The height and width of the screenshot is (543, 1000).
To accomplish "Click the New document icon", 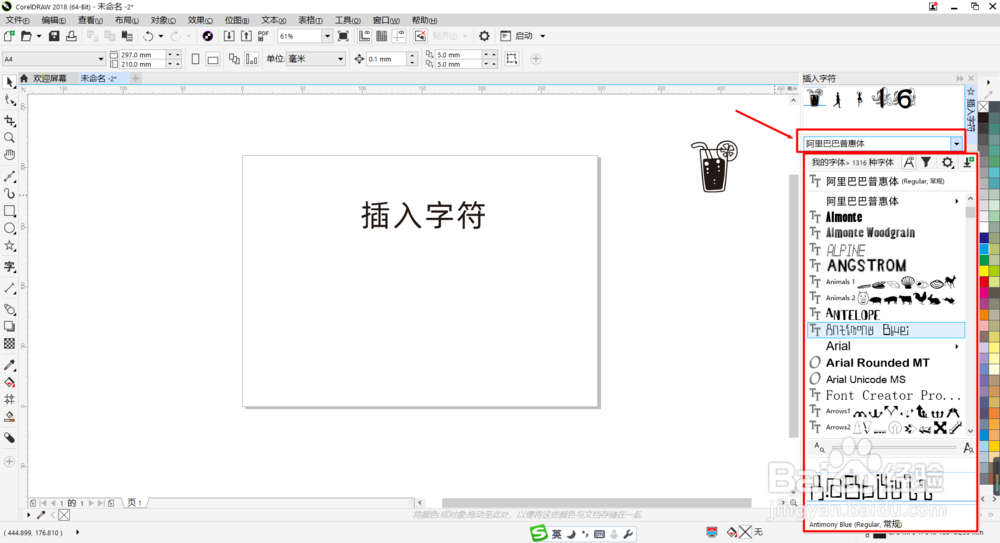I will 10,36.
